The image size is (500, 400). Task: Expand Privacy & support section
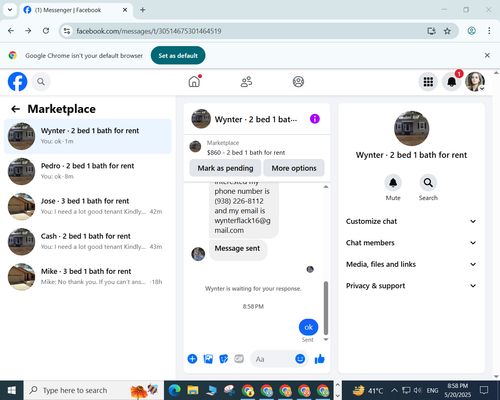(411, 286)
